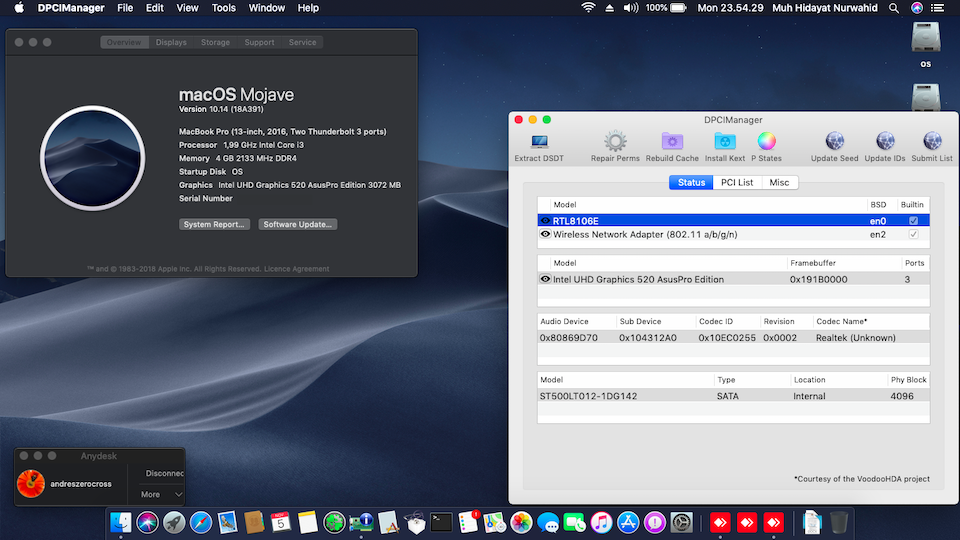Viewport: 960px width, 540px height.
Task: Click the Licence Agreement link
Action: click(x=296, y=269)
